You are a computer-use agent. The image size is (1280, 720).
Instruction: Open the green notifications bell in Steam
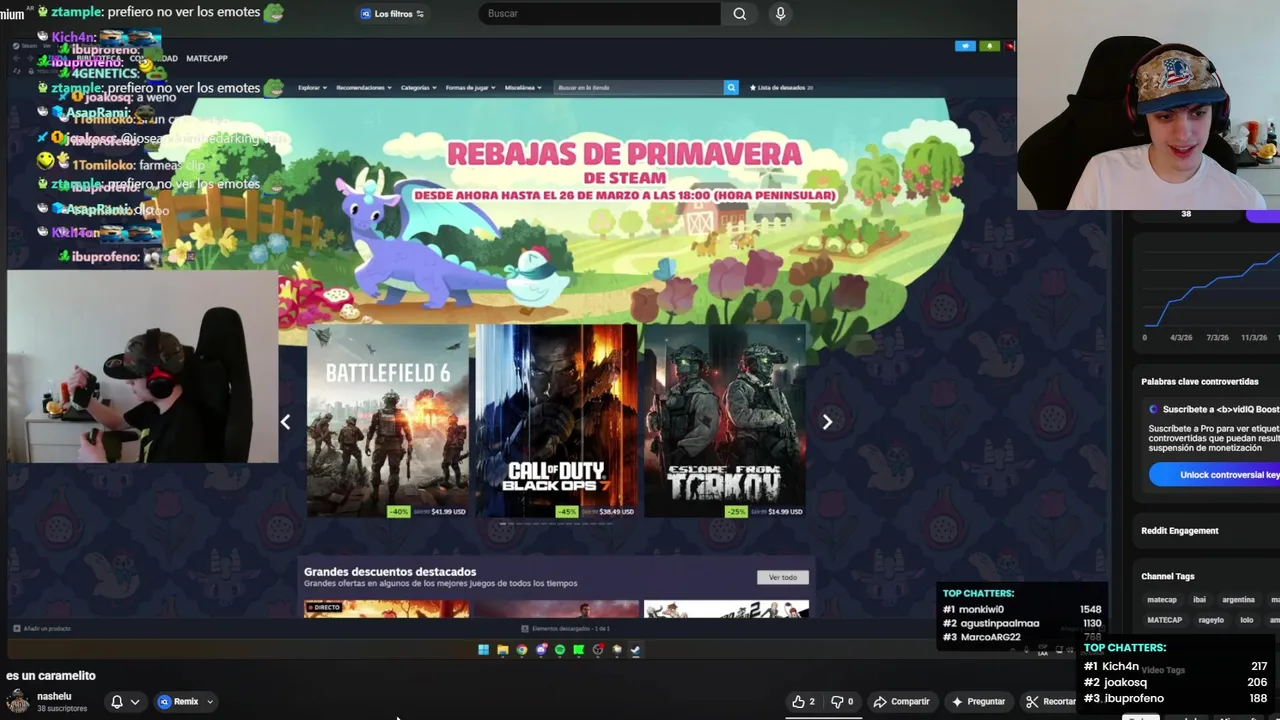[x=989, y=46]
